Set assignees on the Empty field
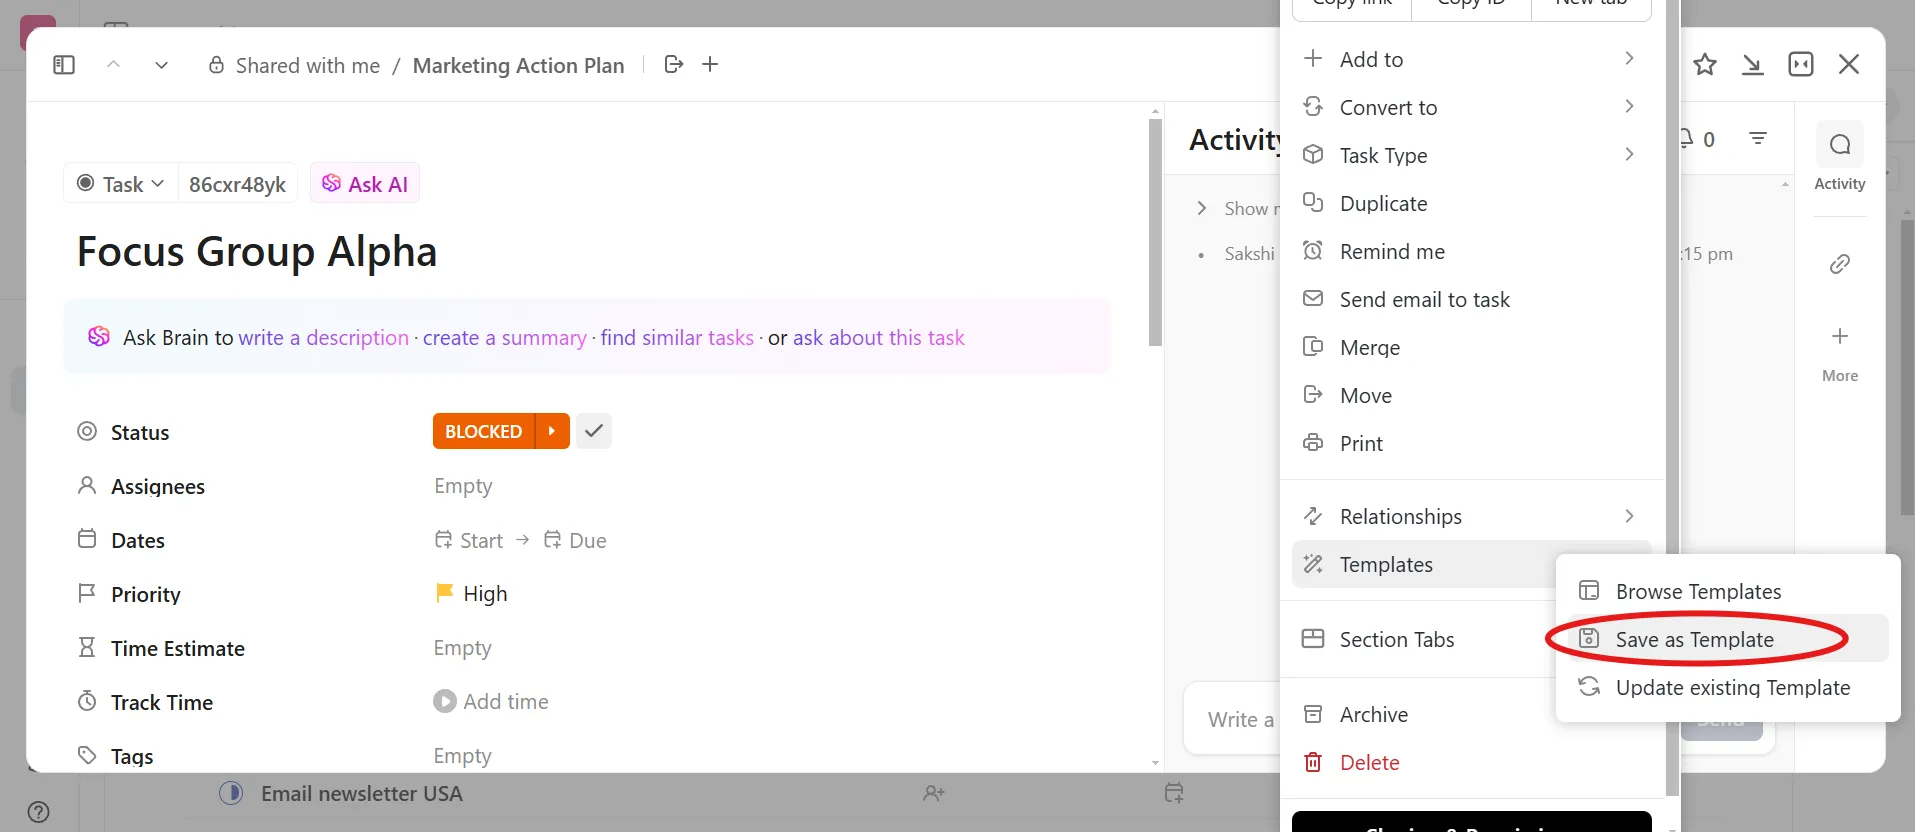This screenshot has width=1915, height=832. [463, 486]
